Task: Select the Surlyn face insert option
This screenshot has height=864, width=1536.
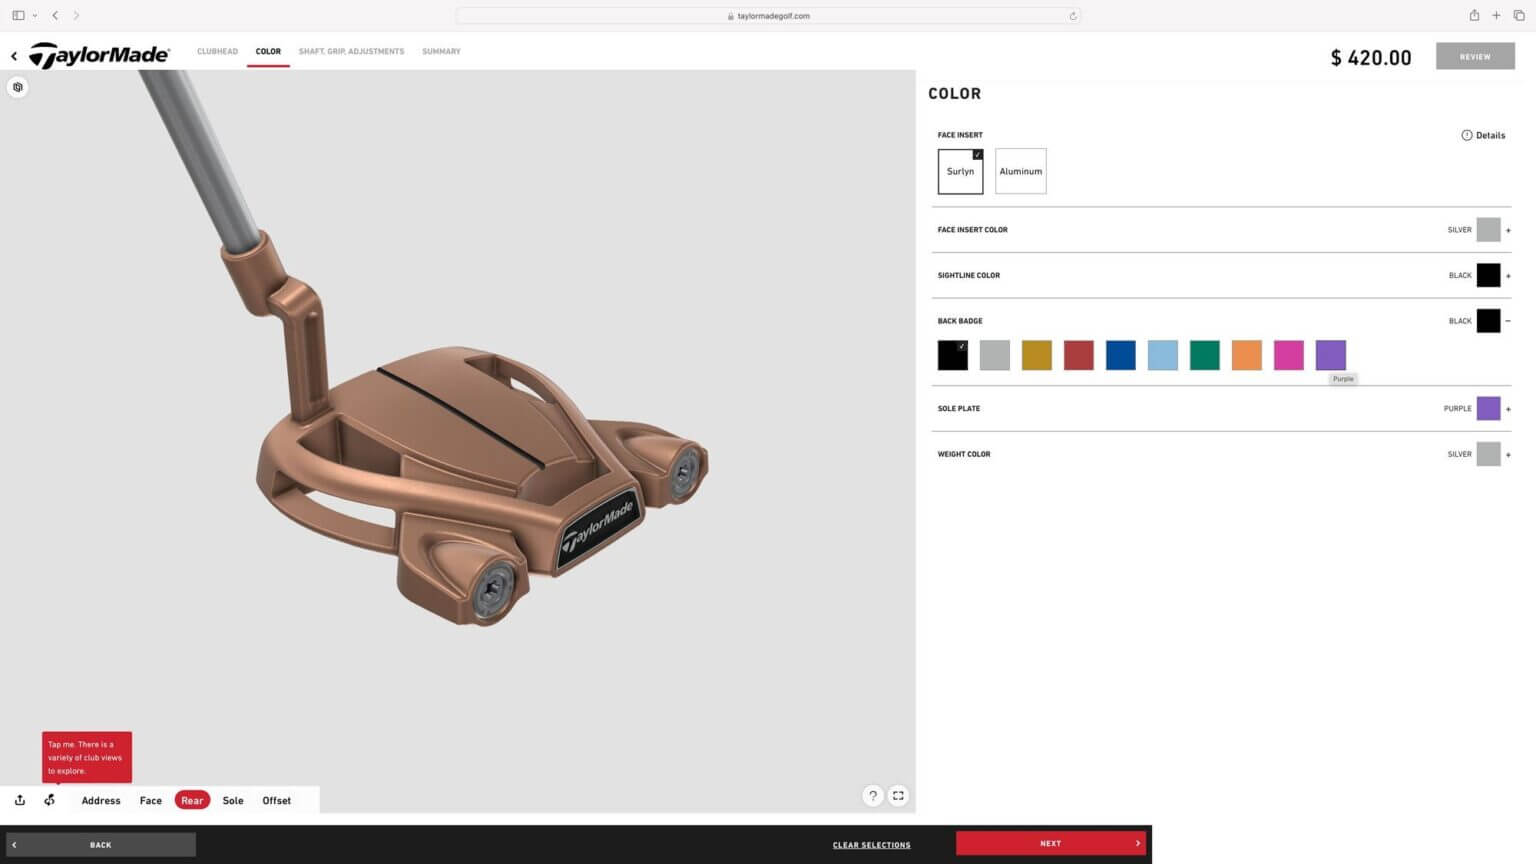Action: [960, 171]
